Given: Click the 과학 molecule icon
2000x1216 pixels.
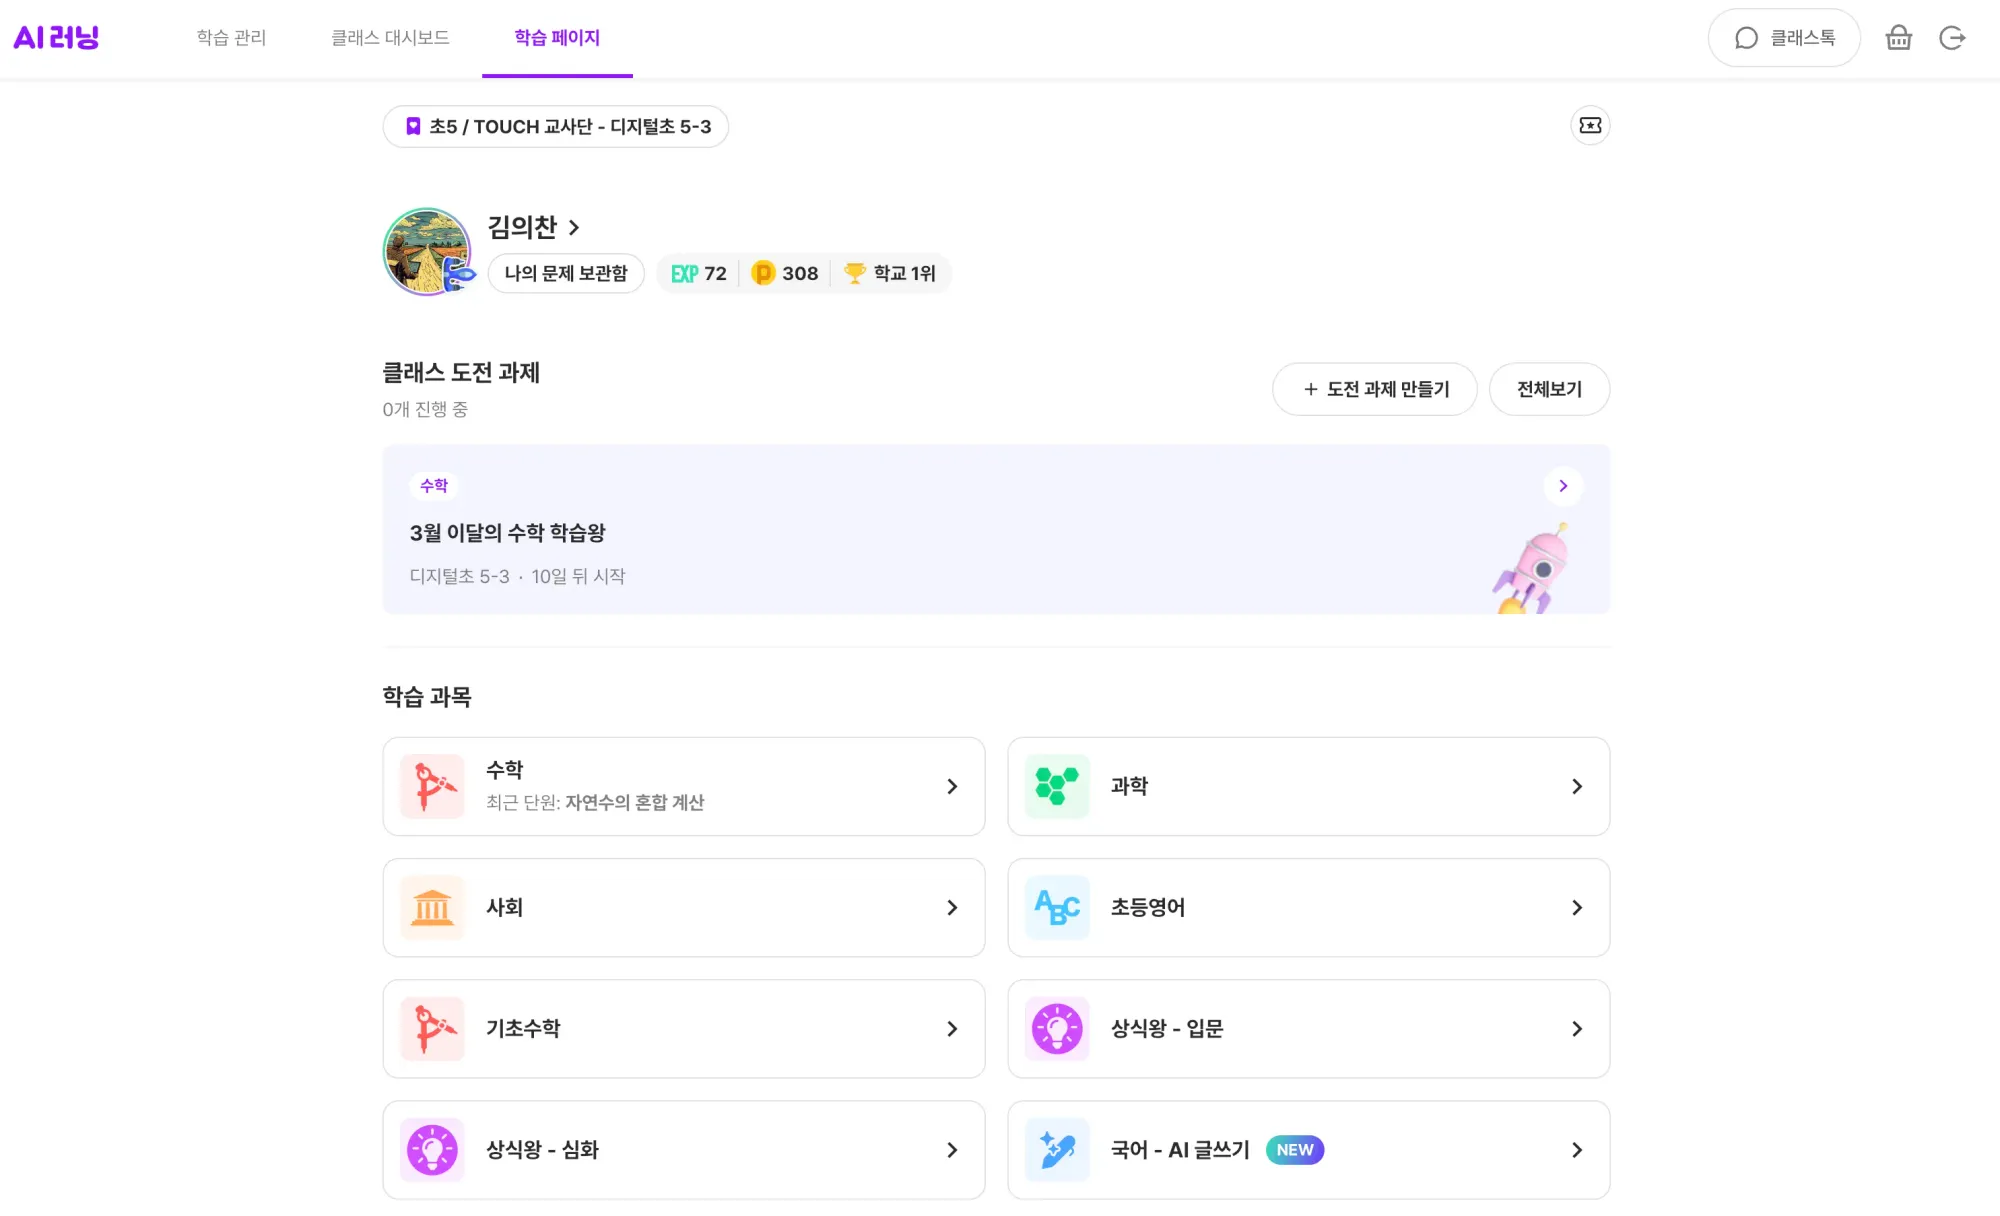Looking at the screenshot, I should 1056,786.
